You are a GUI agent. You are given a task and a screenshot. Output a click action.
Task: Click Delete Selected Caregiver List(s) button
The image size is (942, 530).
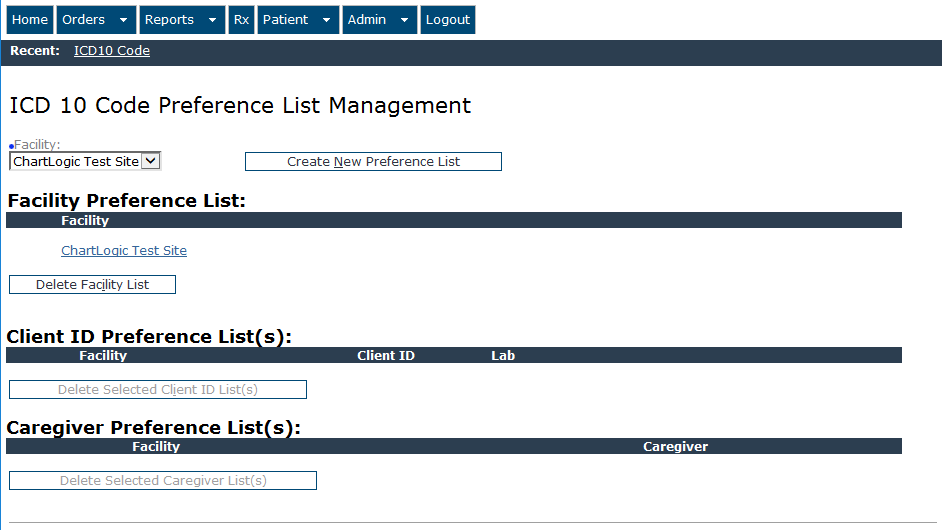tap(163, 480)
